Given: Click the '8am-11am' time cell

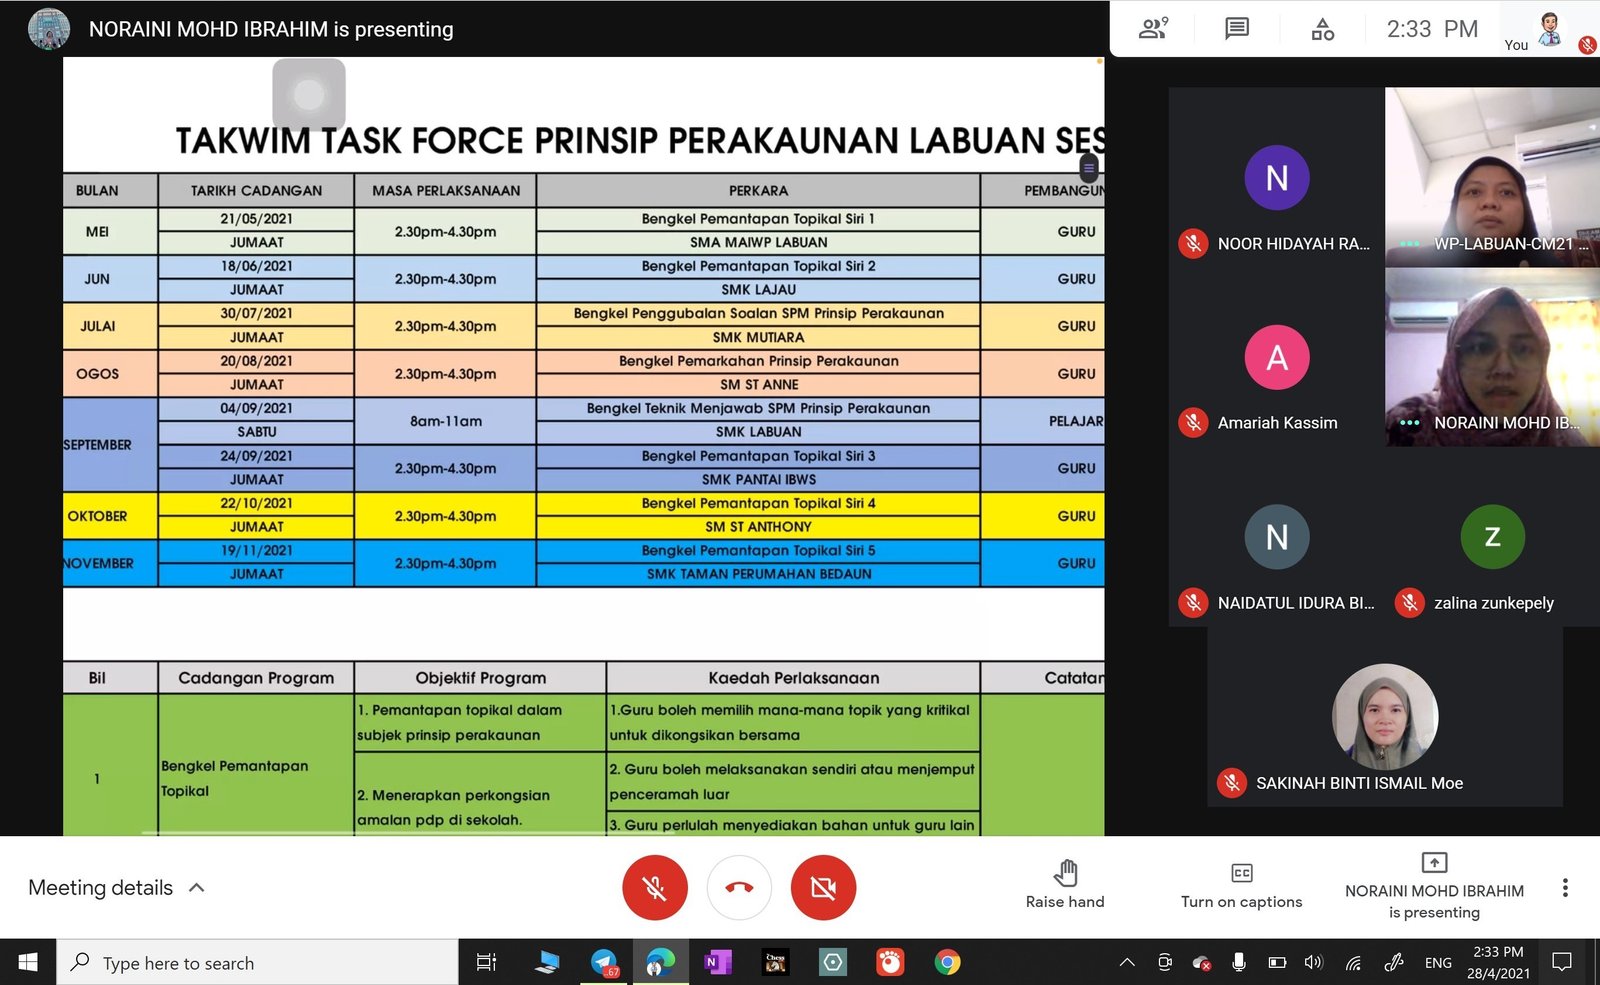Looking at the screenshot, I should pos(445,421).
